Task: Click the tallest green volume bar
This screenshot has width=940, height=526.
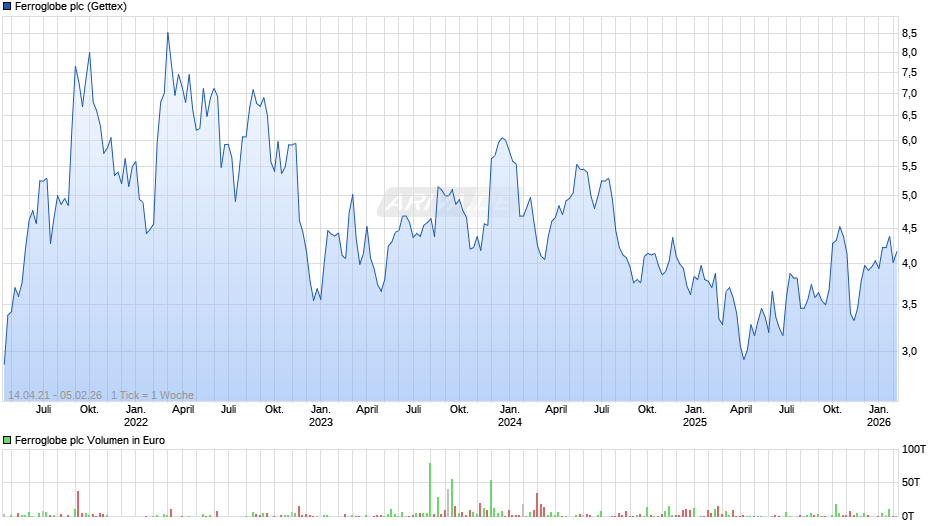Action: (x=430, y=489)
